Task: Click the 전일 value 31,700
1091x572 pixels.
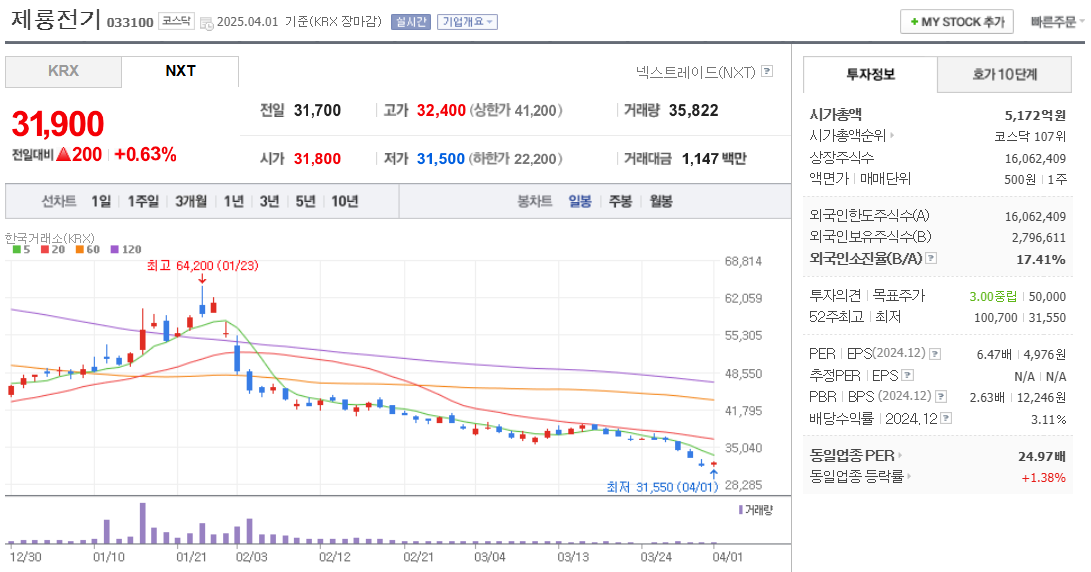Action: click(x=317, y=111)
